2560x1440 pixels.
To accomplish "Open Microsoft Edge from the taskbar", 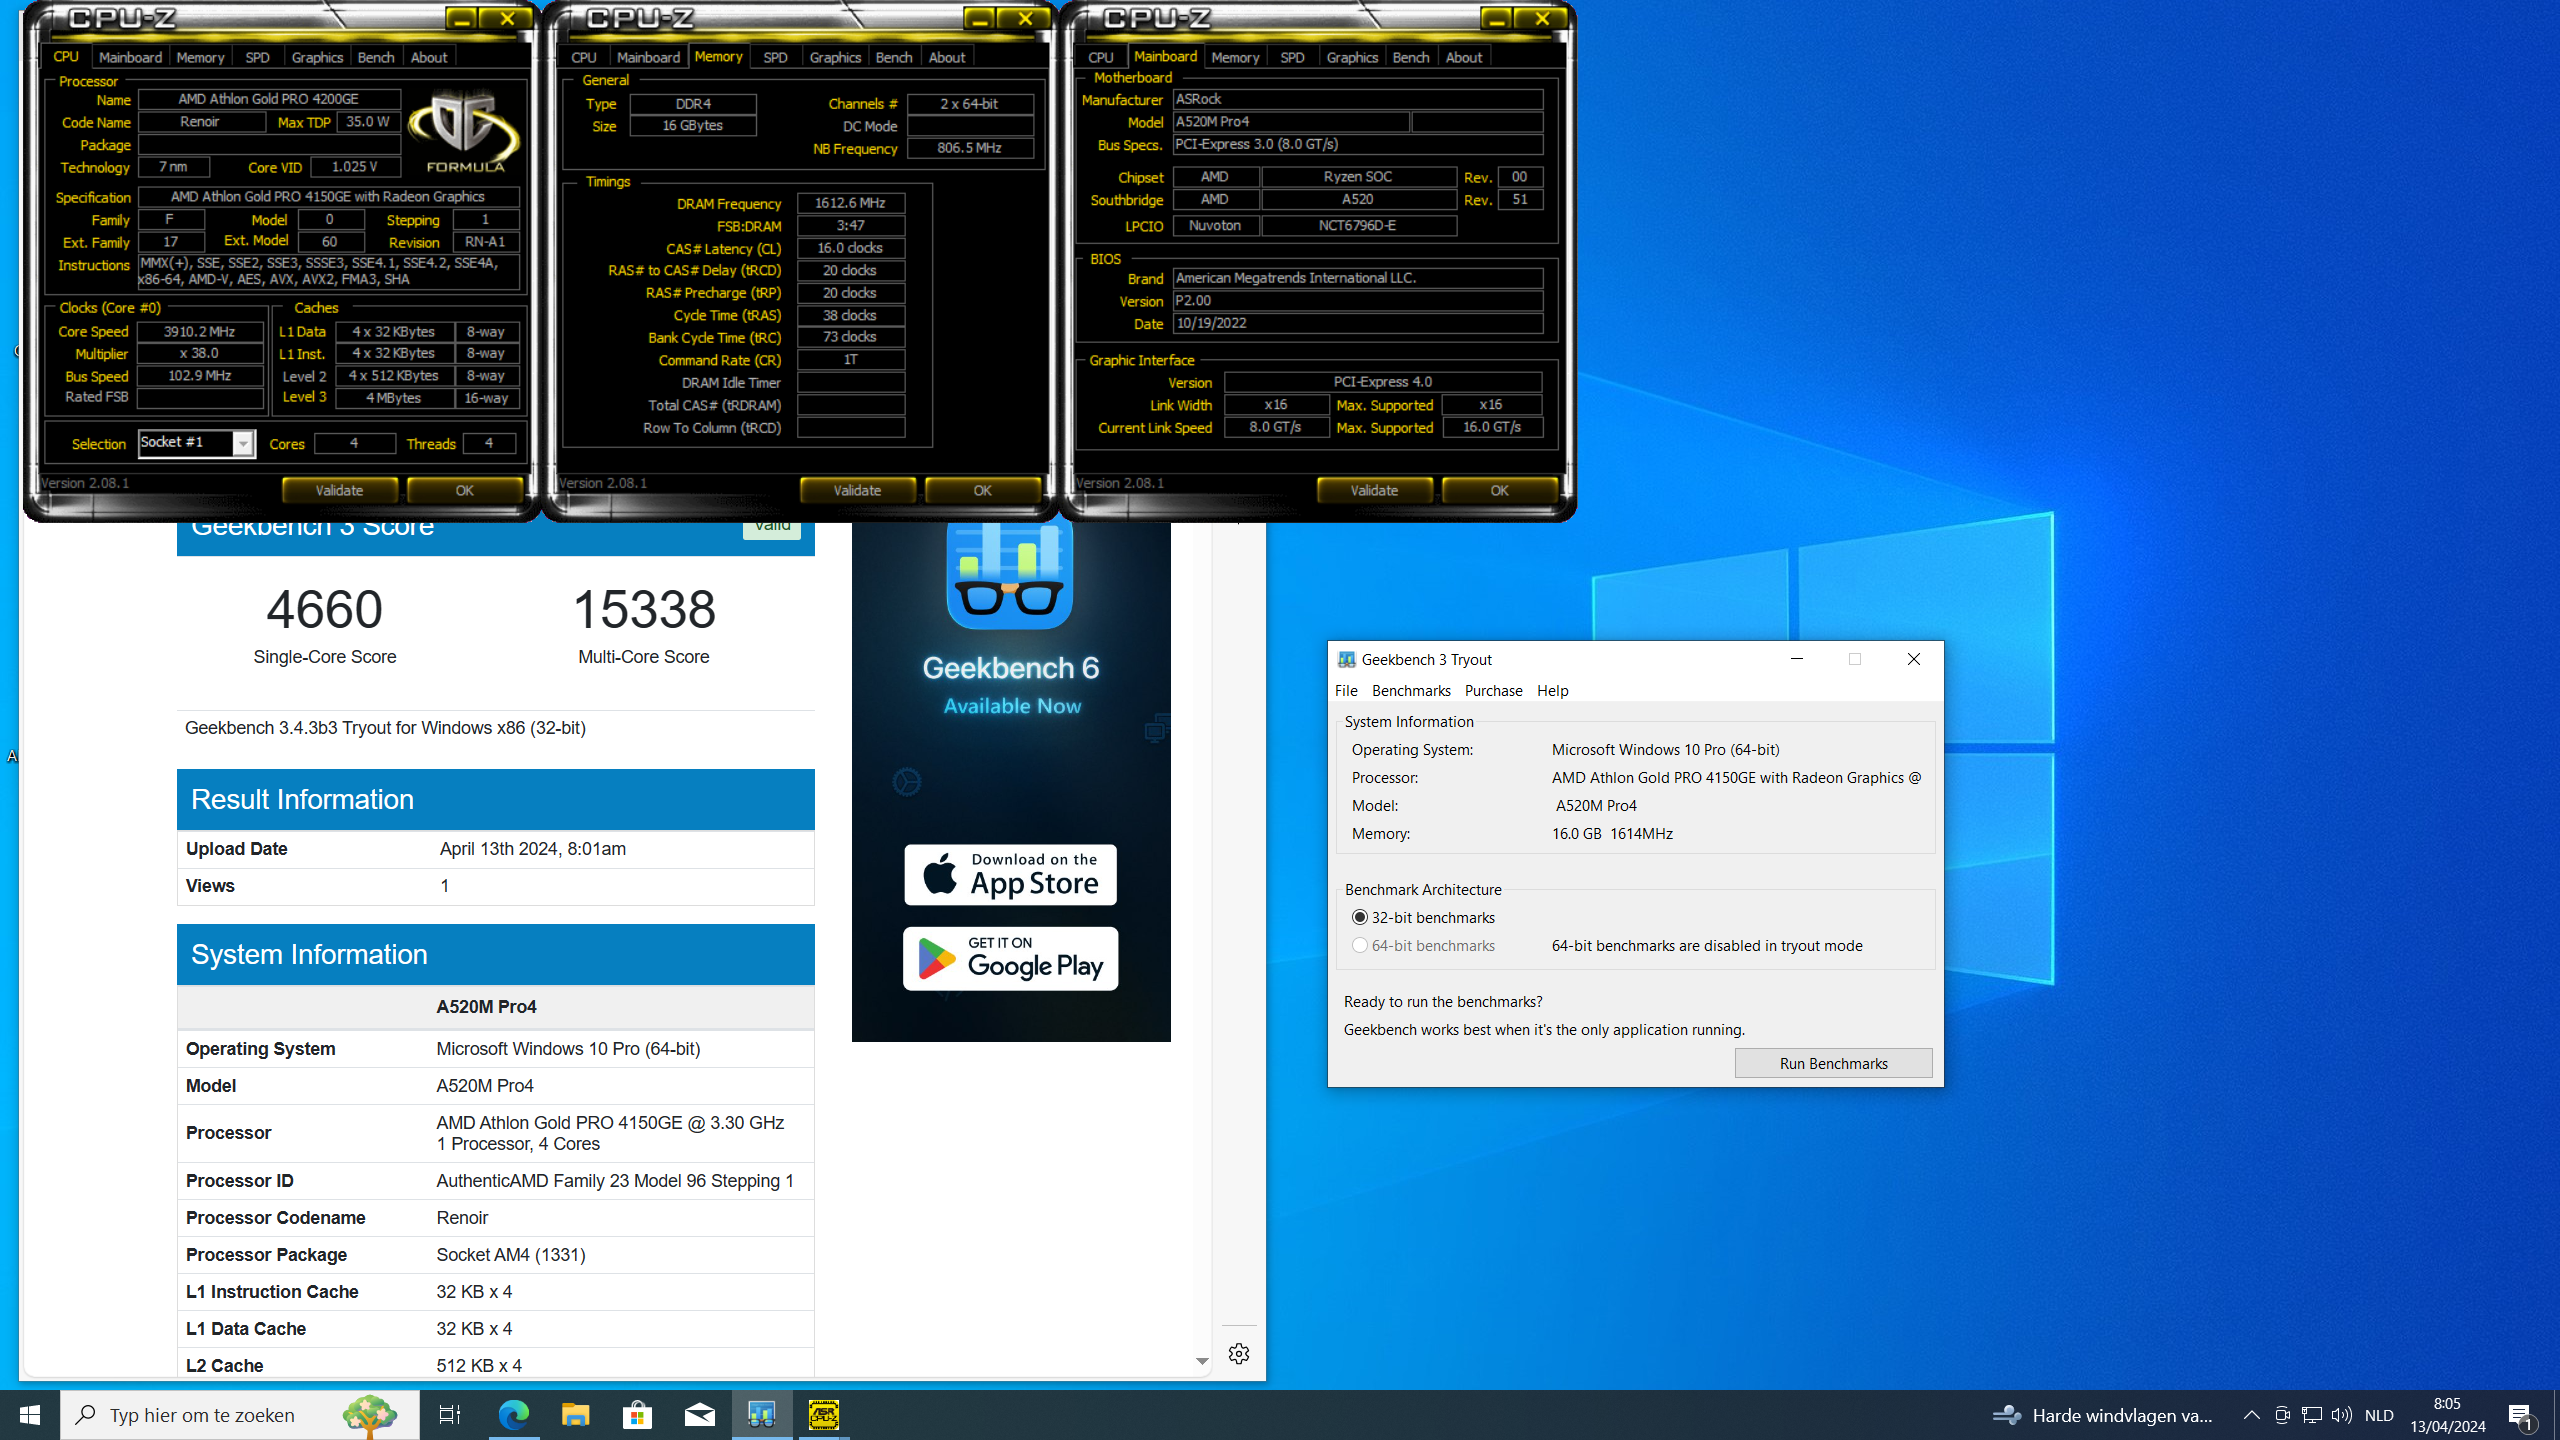I will (x=514, y=1415).
